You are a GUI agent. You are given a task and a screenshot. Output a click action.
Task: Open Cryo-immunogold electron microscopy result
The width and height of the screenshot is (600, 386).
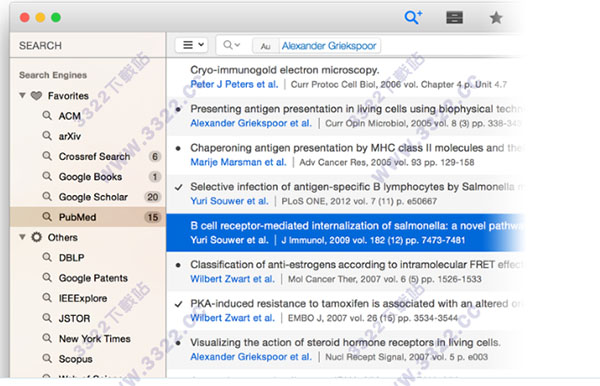[285, 70]
